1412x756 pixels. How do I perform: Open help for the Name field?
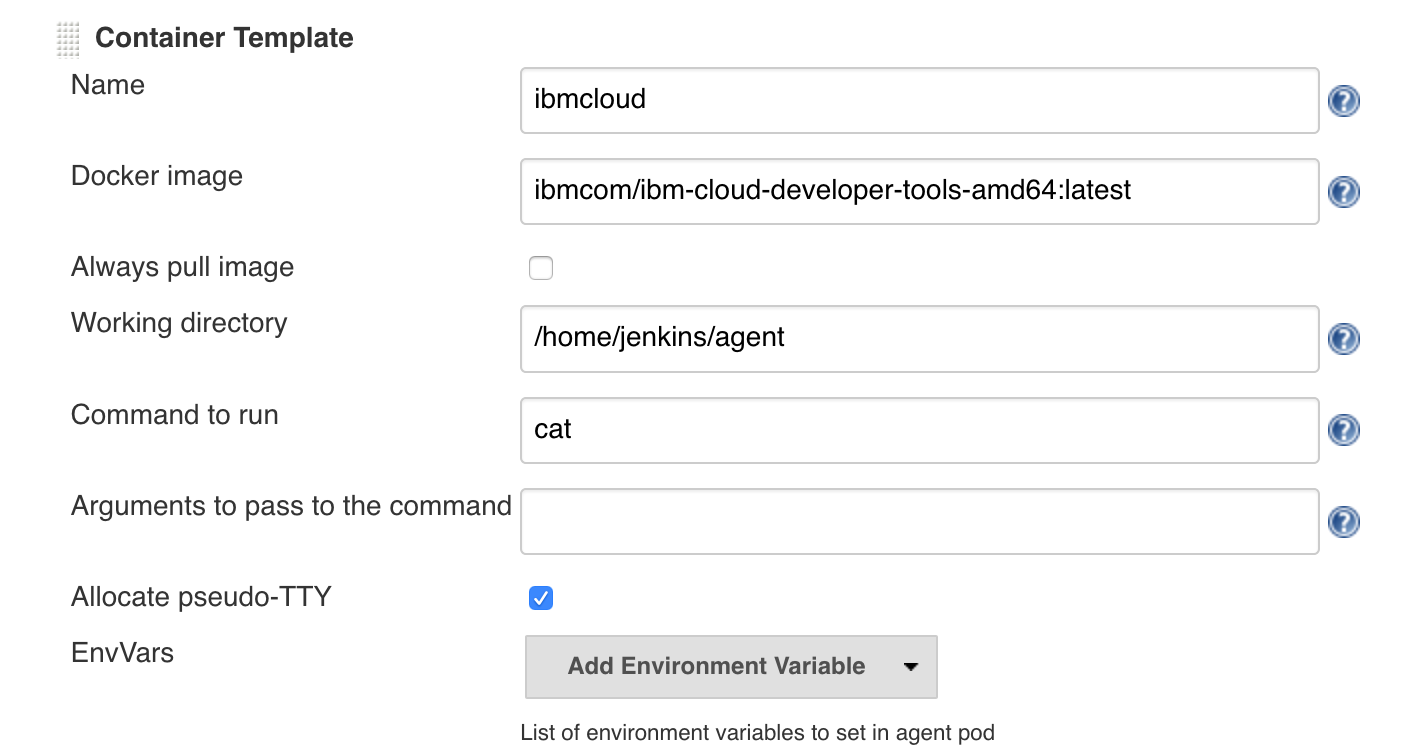(1343, 101)
